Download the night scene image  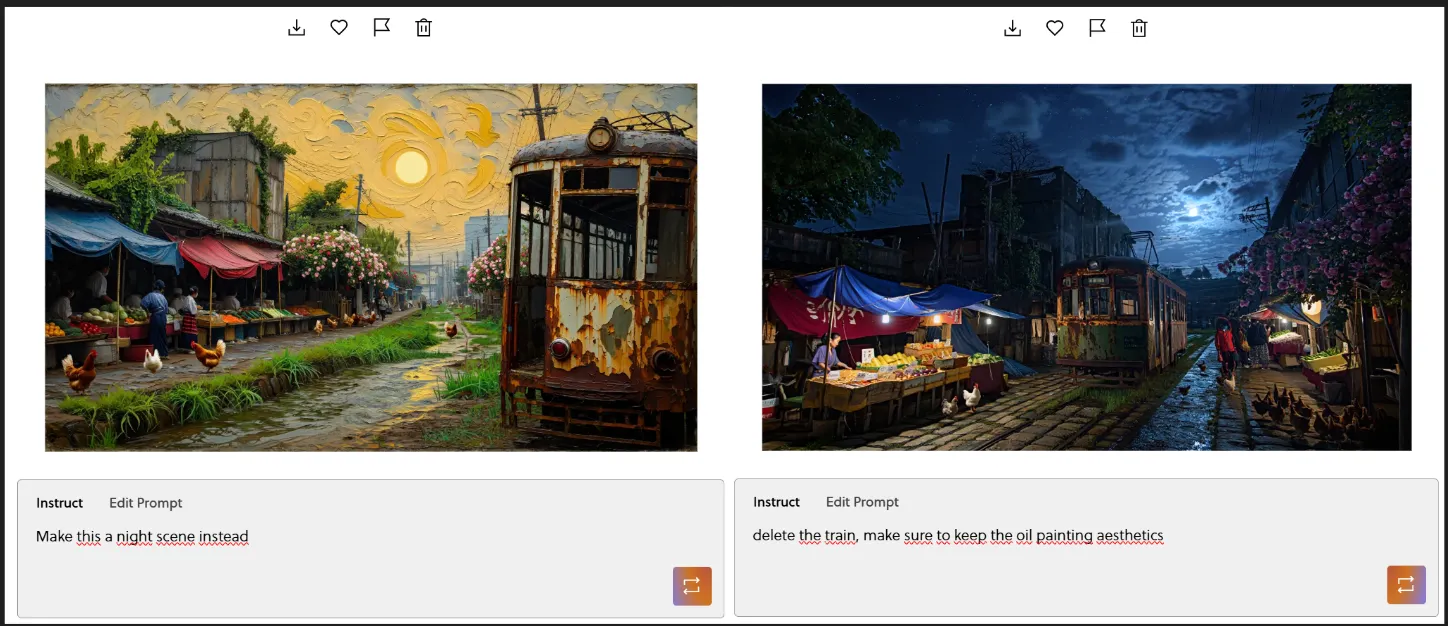pos(1012,28)
